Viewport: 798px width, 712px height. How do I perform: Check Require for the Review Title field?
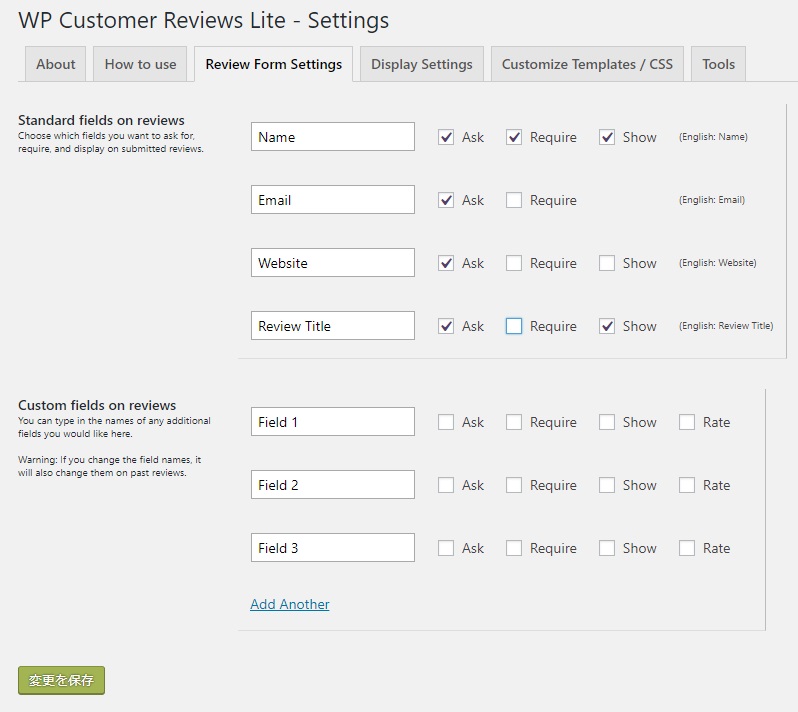(514, 326)
